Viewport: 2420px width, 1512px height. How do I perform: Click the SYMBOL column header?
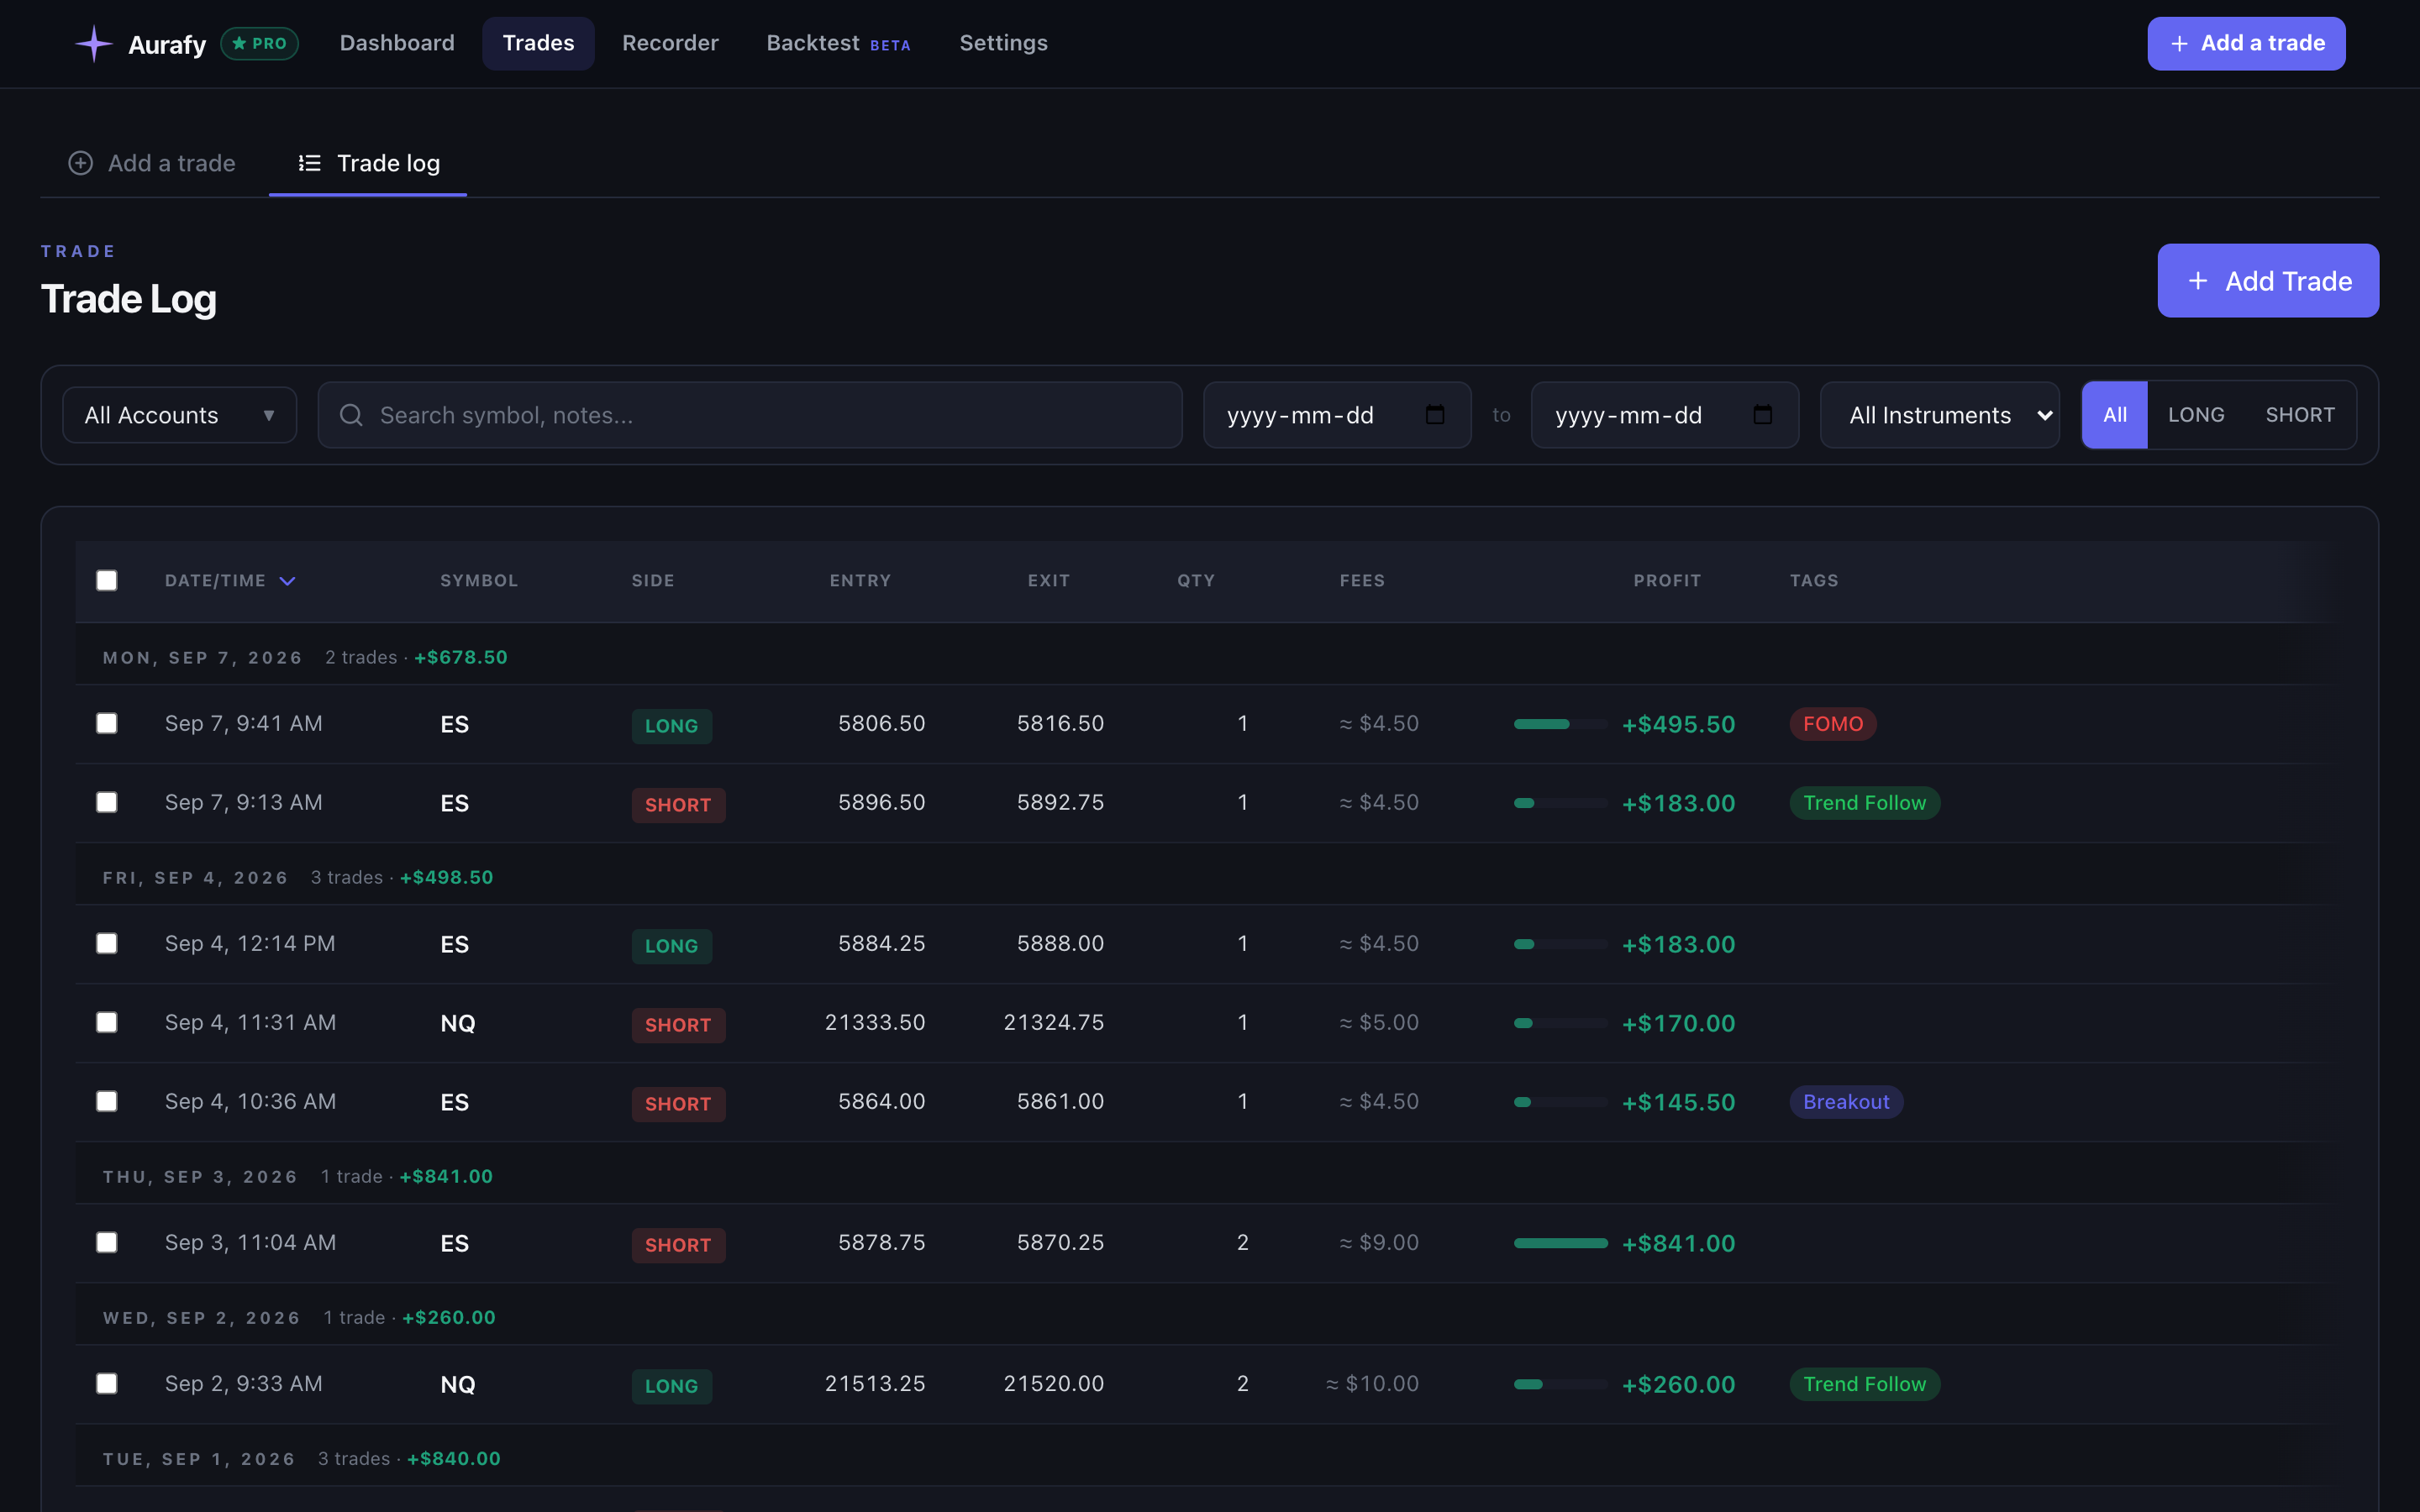[479, 581]
